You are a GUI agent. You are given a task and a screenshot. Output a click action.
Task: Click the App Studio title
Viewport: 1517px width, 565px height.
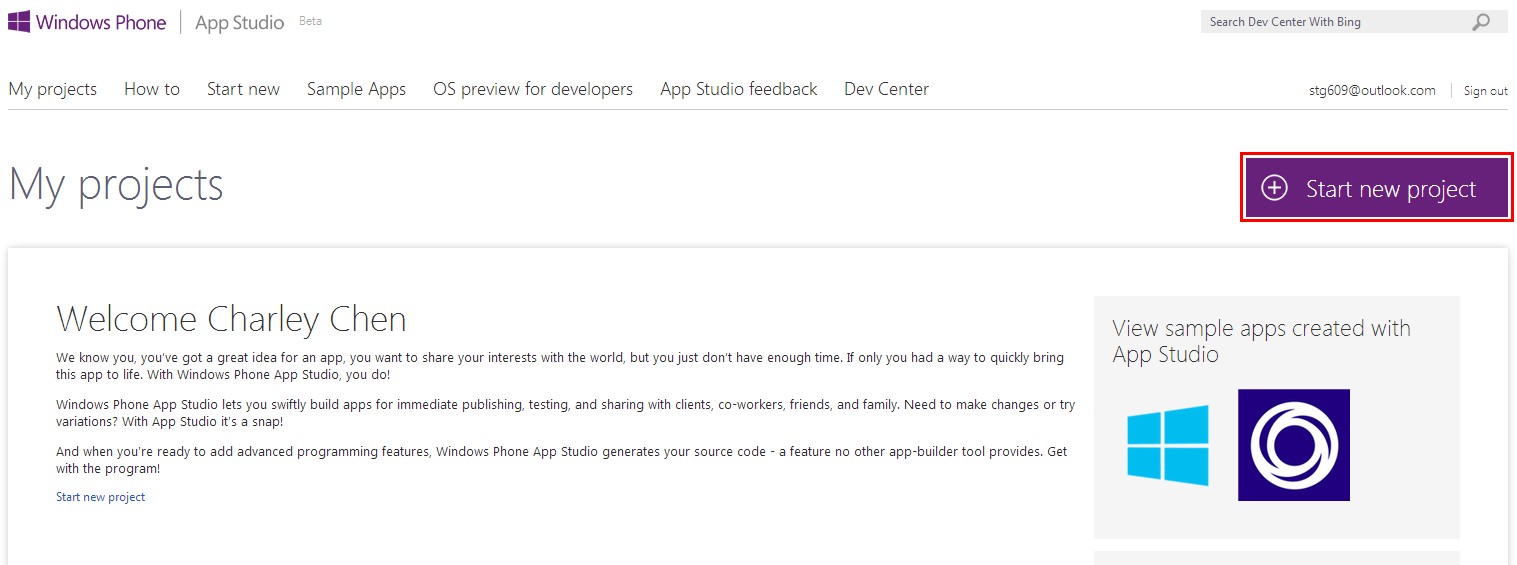point(239,22)
